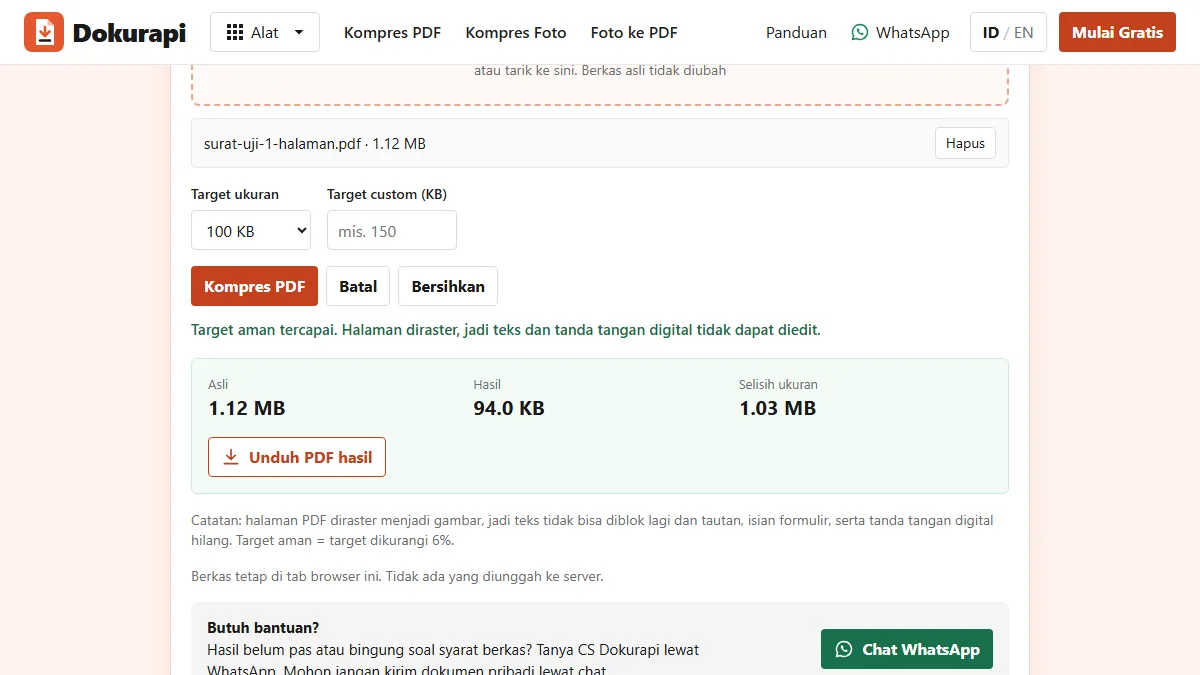Open the Kompres Foto nav link

[516, 33]
